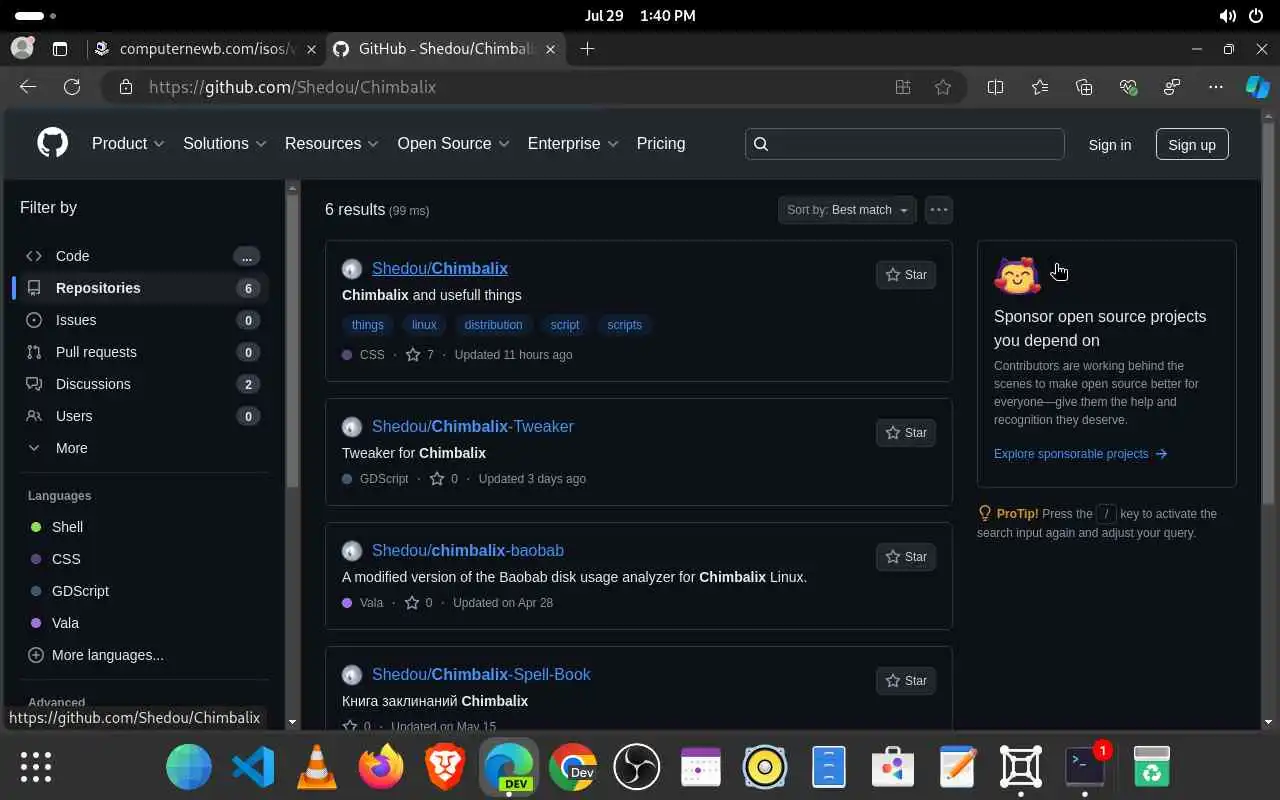The width and height of the screenshot is (1280, 800).
Task: Open the browser collections icon
Action: [1084, 87]
